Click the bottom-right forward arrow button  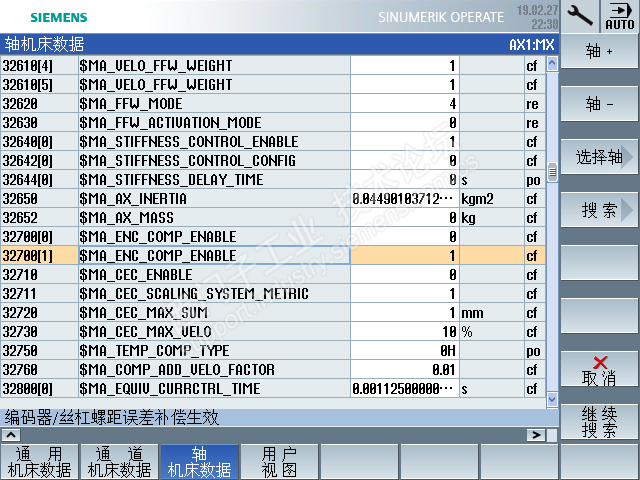click(536, 435)
